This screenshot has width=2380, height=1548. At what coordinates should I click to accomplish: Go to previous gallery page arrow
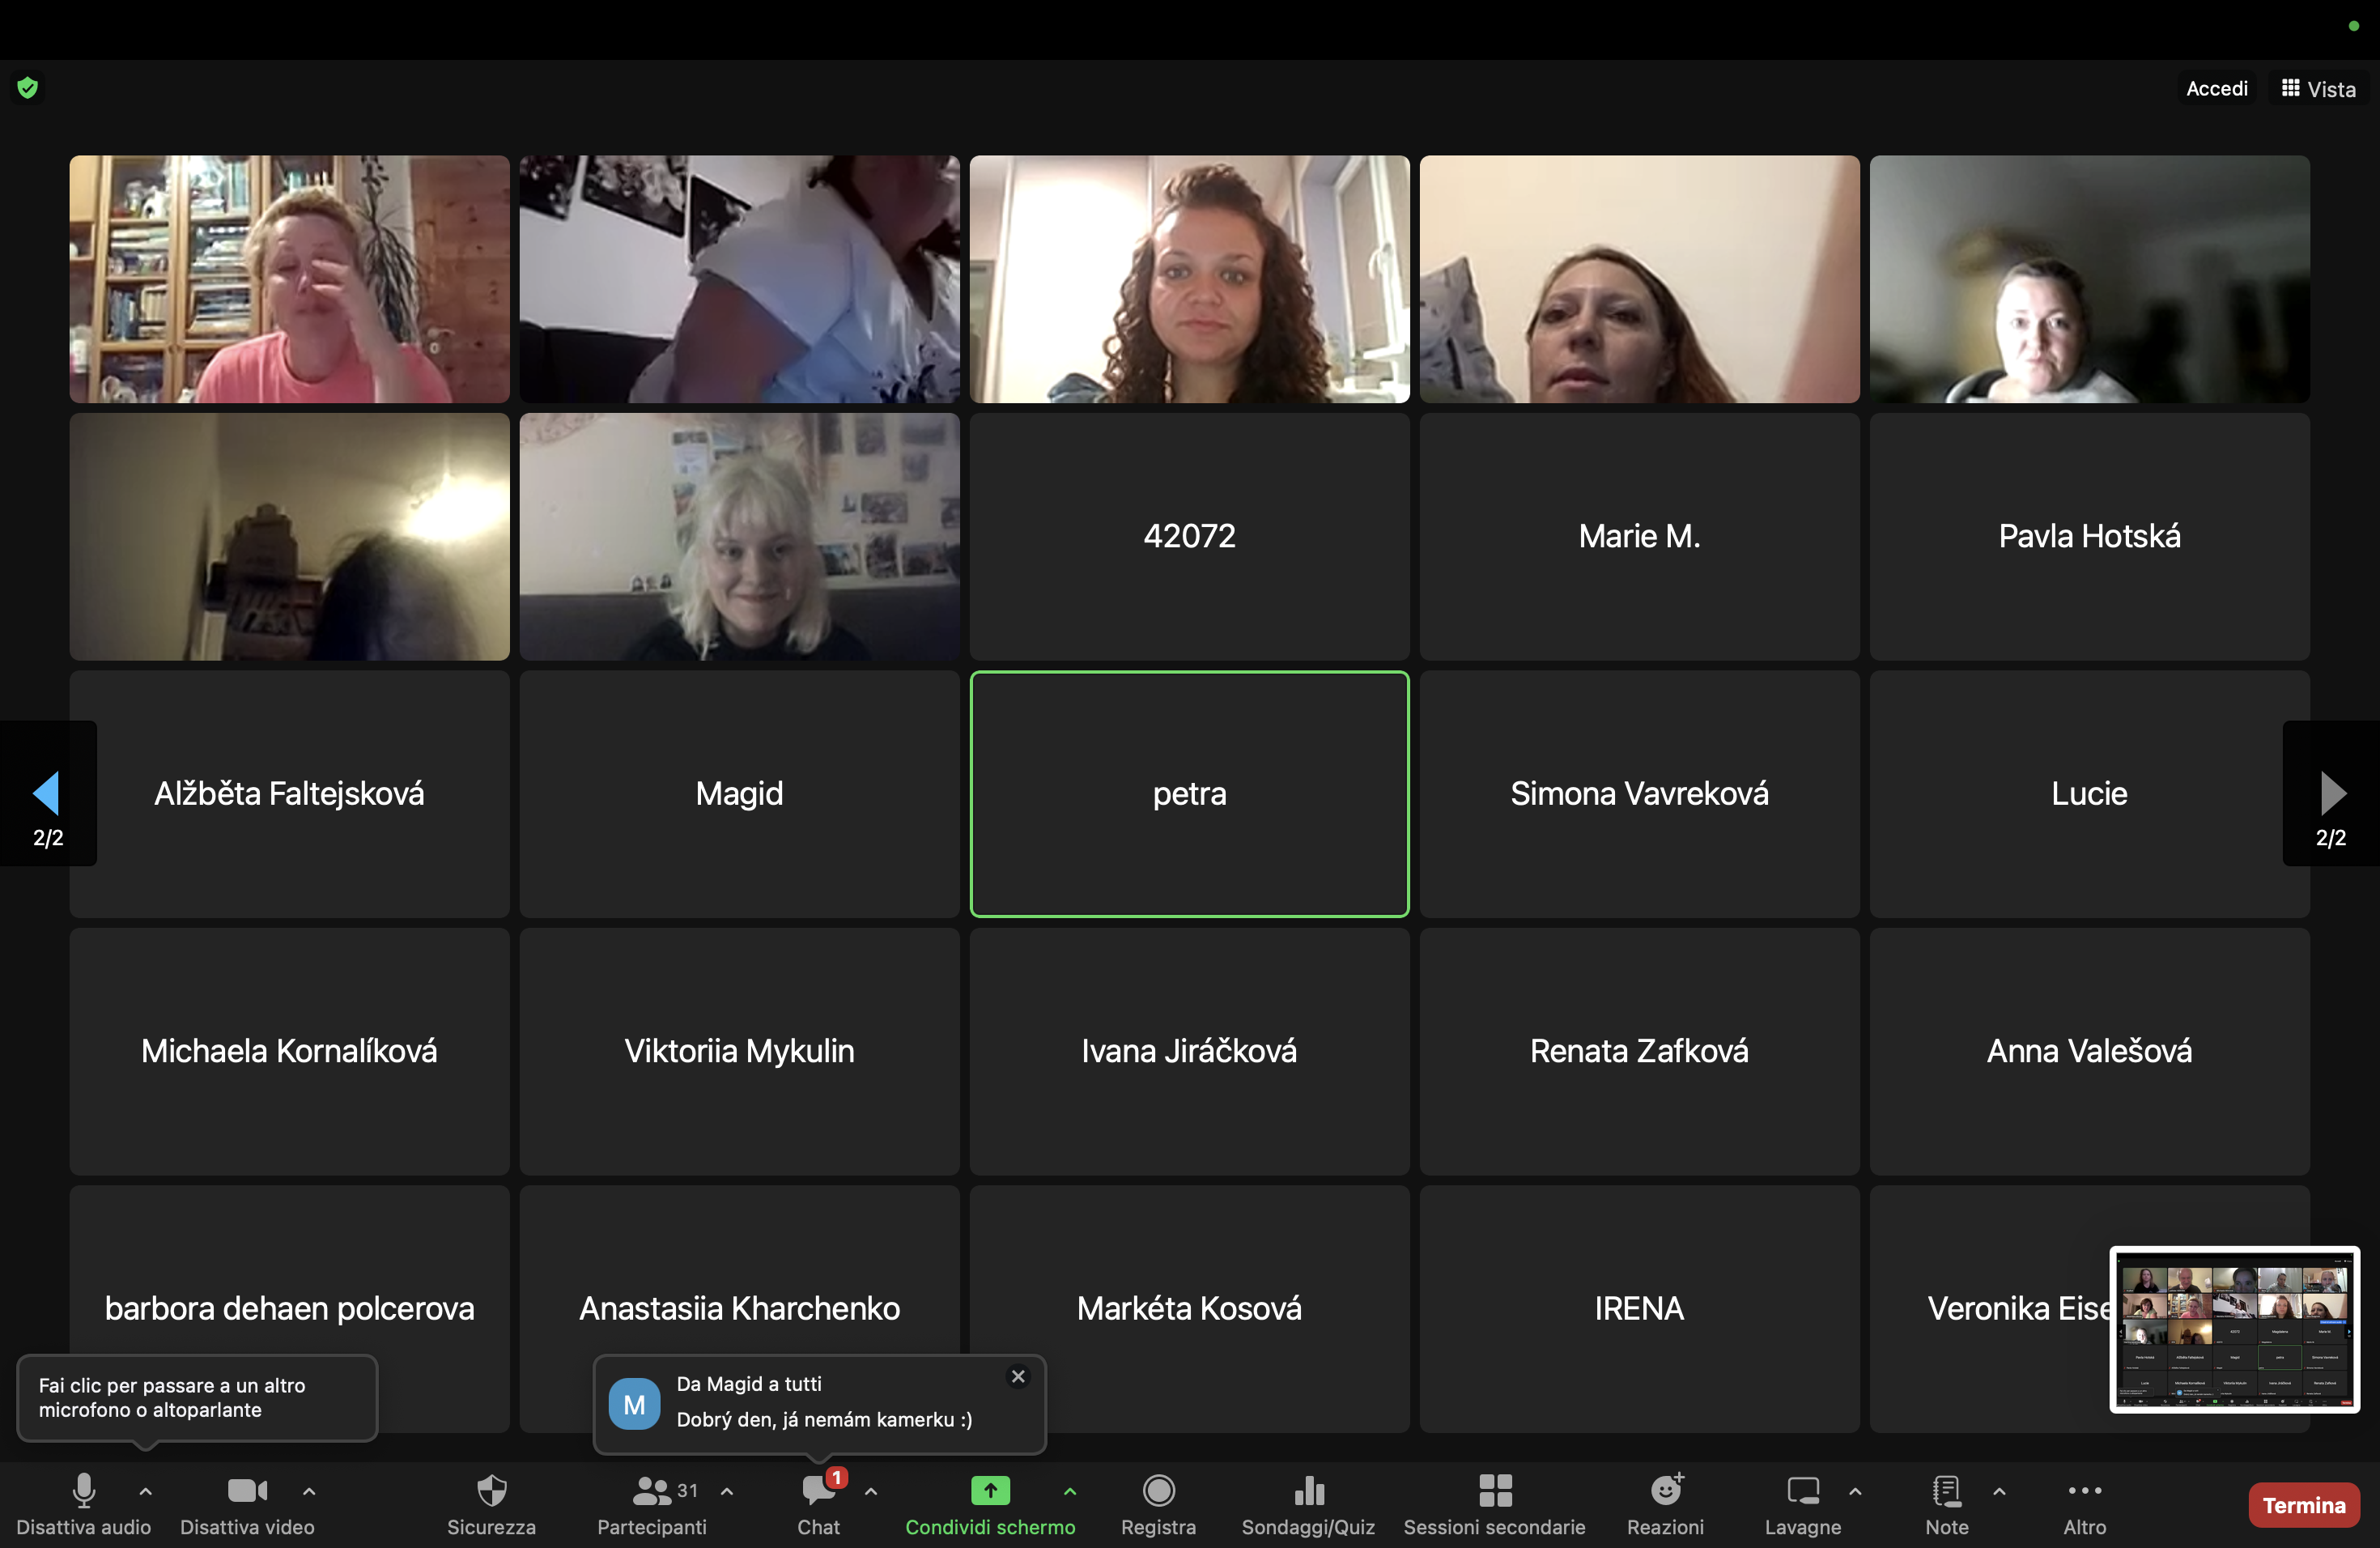47,793
